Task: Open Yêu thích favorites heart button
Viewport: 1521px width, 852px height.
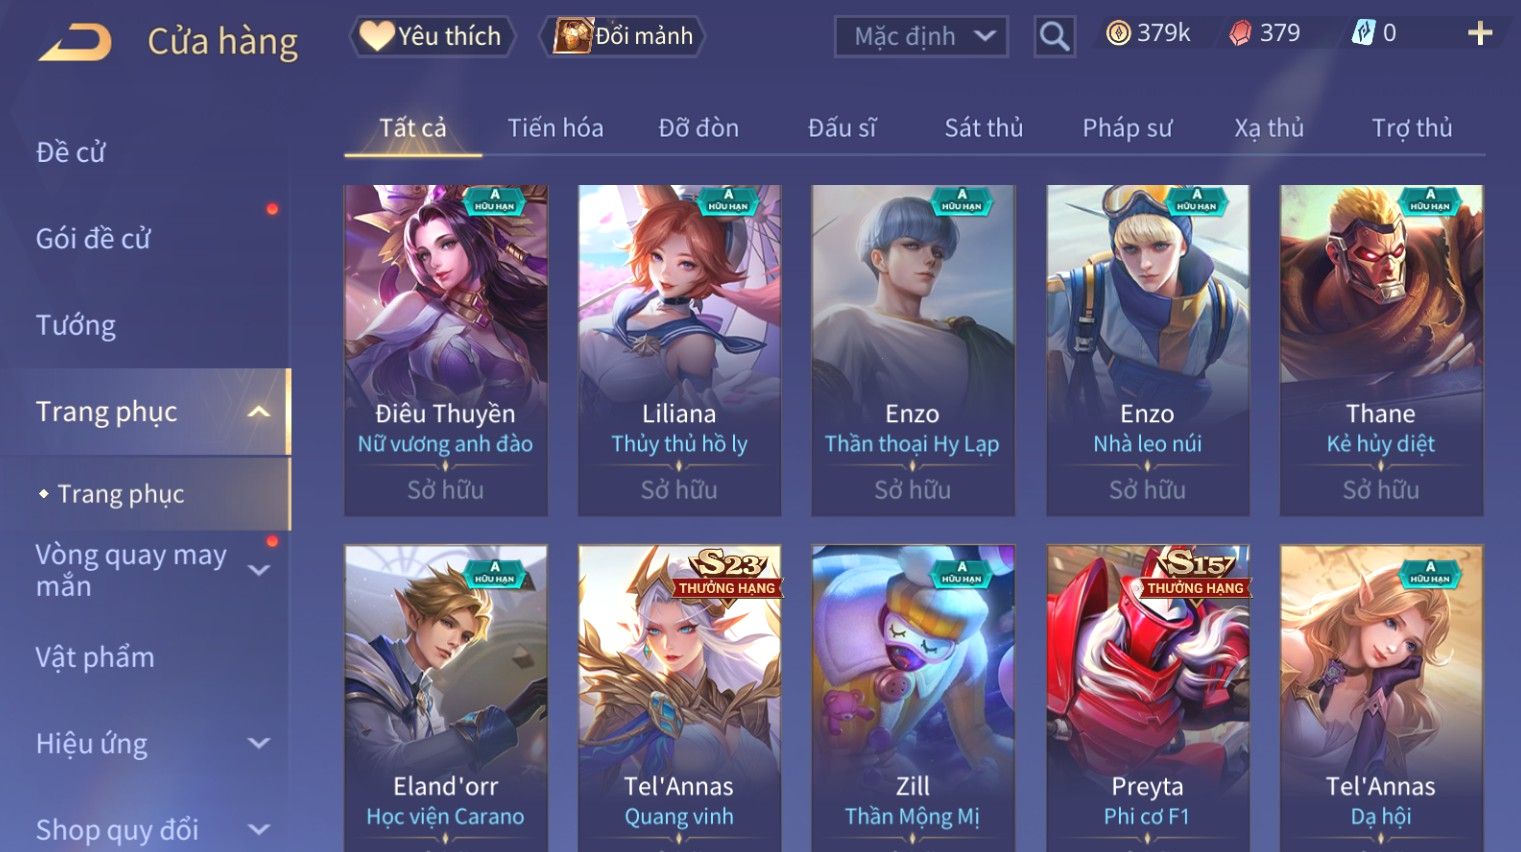Action: click(432, 36)
